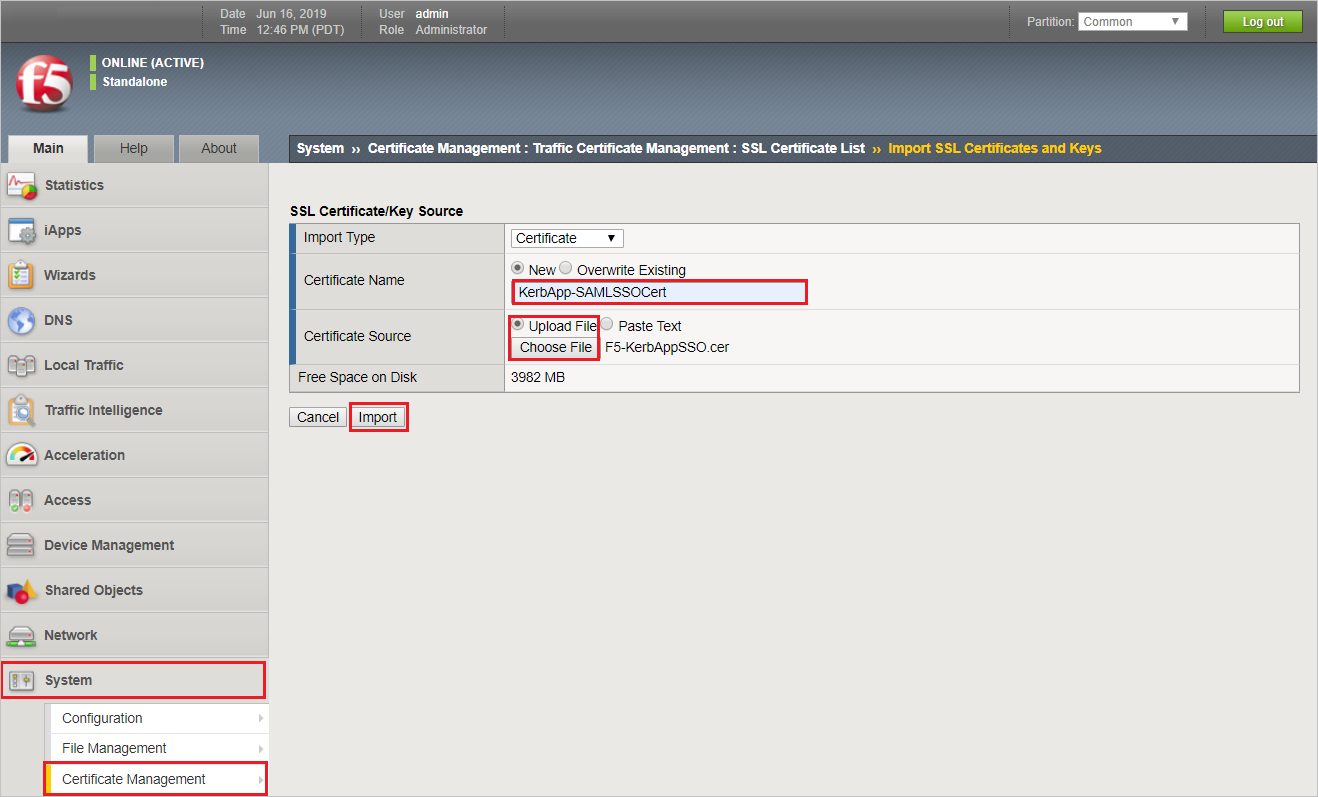Screen dimensions: 1318x797
Task: Click the Network device icon
Action: coord(22,635)
